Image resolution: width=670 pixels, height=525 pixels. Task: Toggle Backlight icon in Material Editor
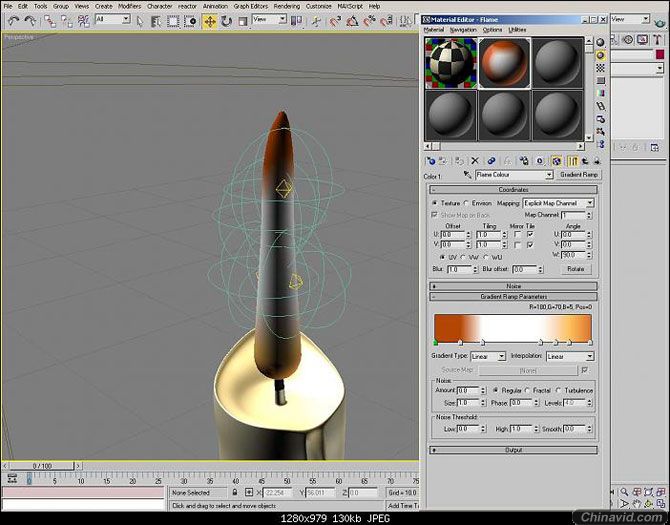pyautogui.click(x=600, y=55)
